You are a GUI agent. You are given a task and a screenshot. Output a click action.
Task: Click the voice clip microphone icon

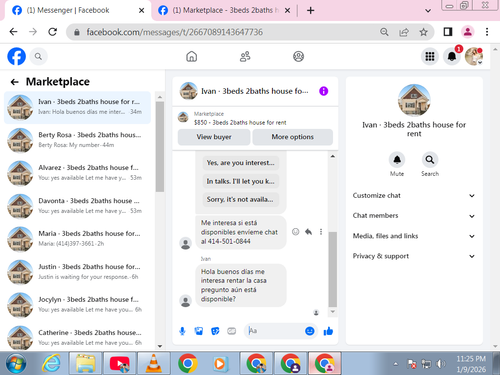point(182,331)
